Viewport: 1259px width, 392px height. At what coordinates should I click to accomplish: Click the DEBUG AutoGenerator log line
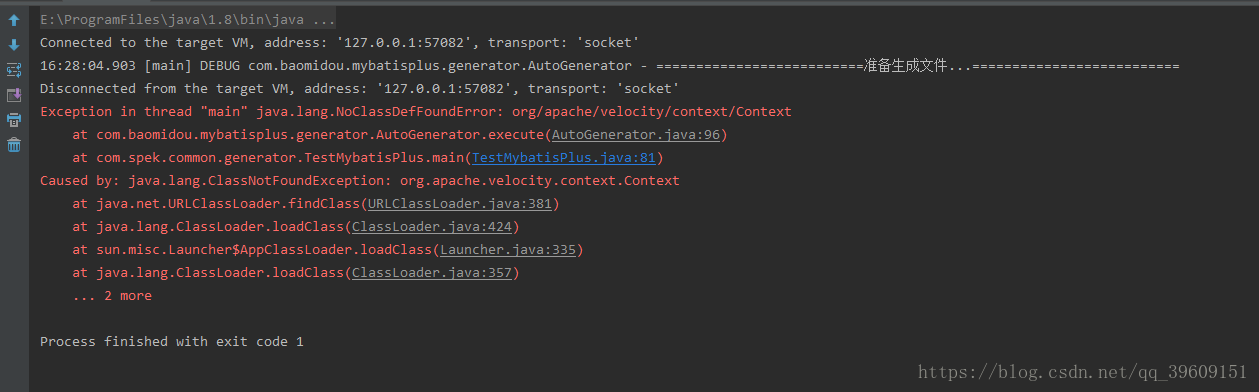click(x=610, y=66)
